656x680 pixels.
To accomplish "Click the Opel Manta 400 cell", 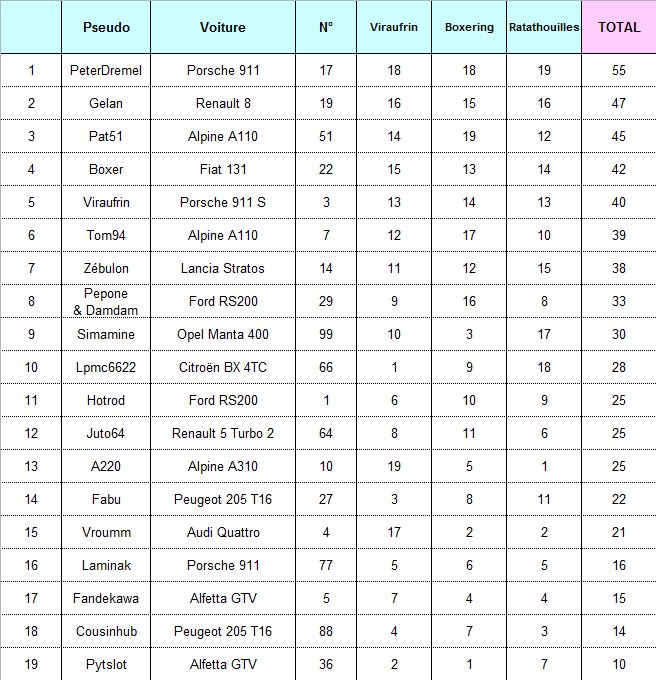I will (x=223, y=335).
